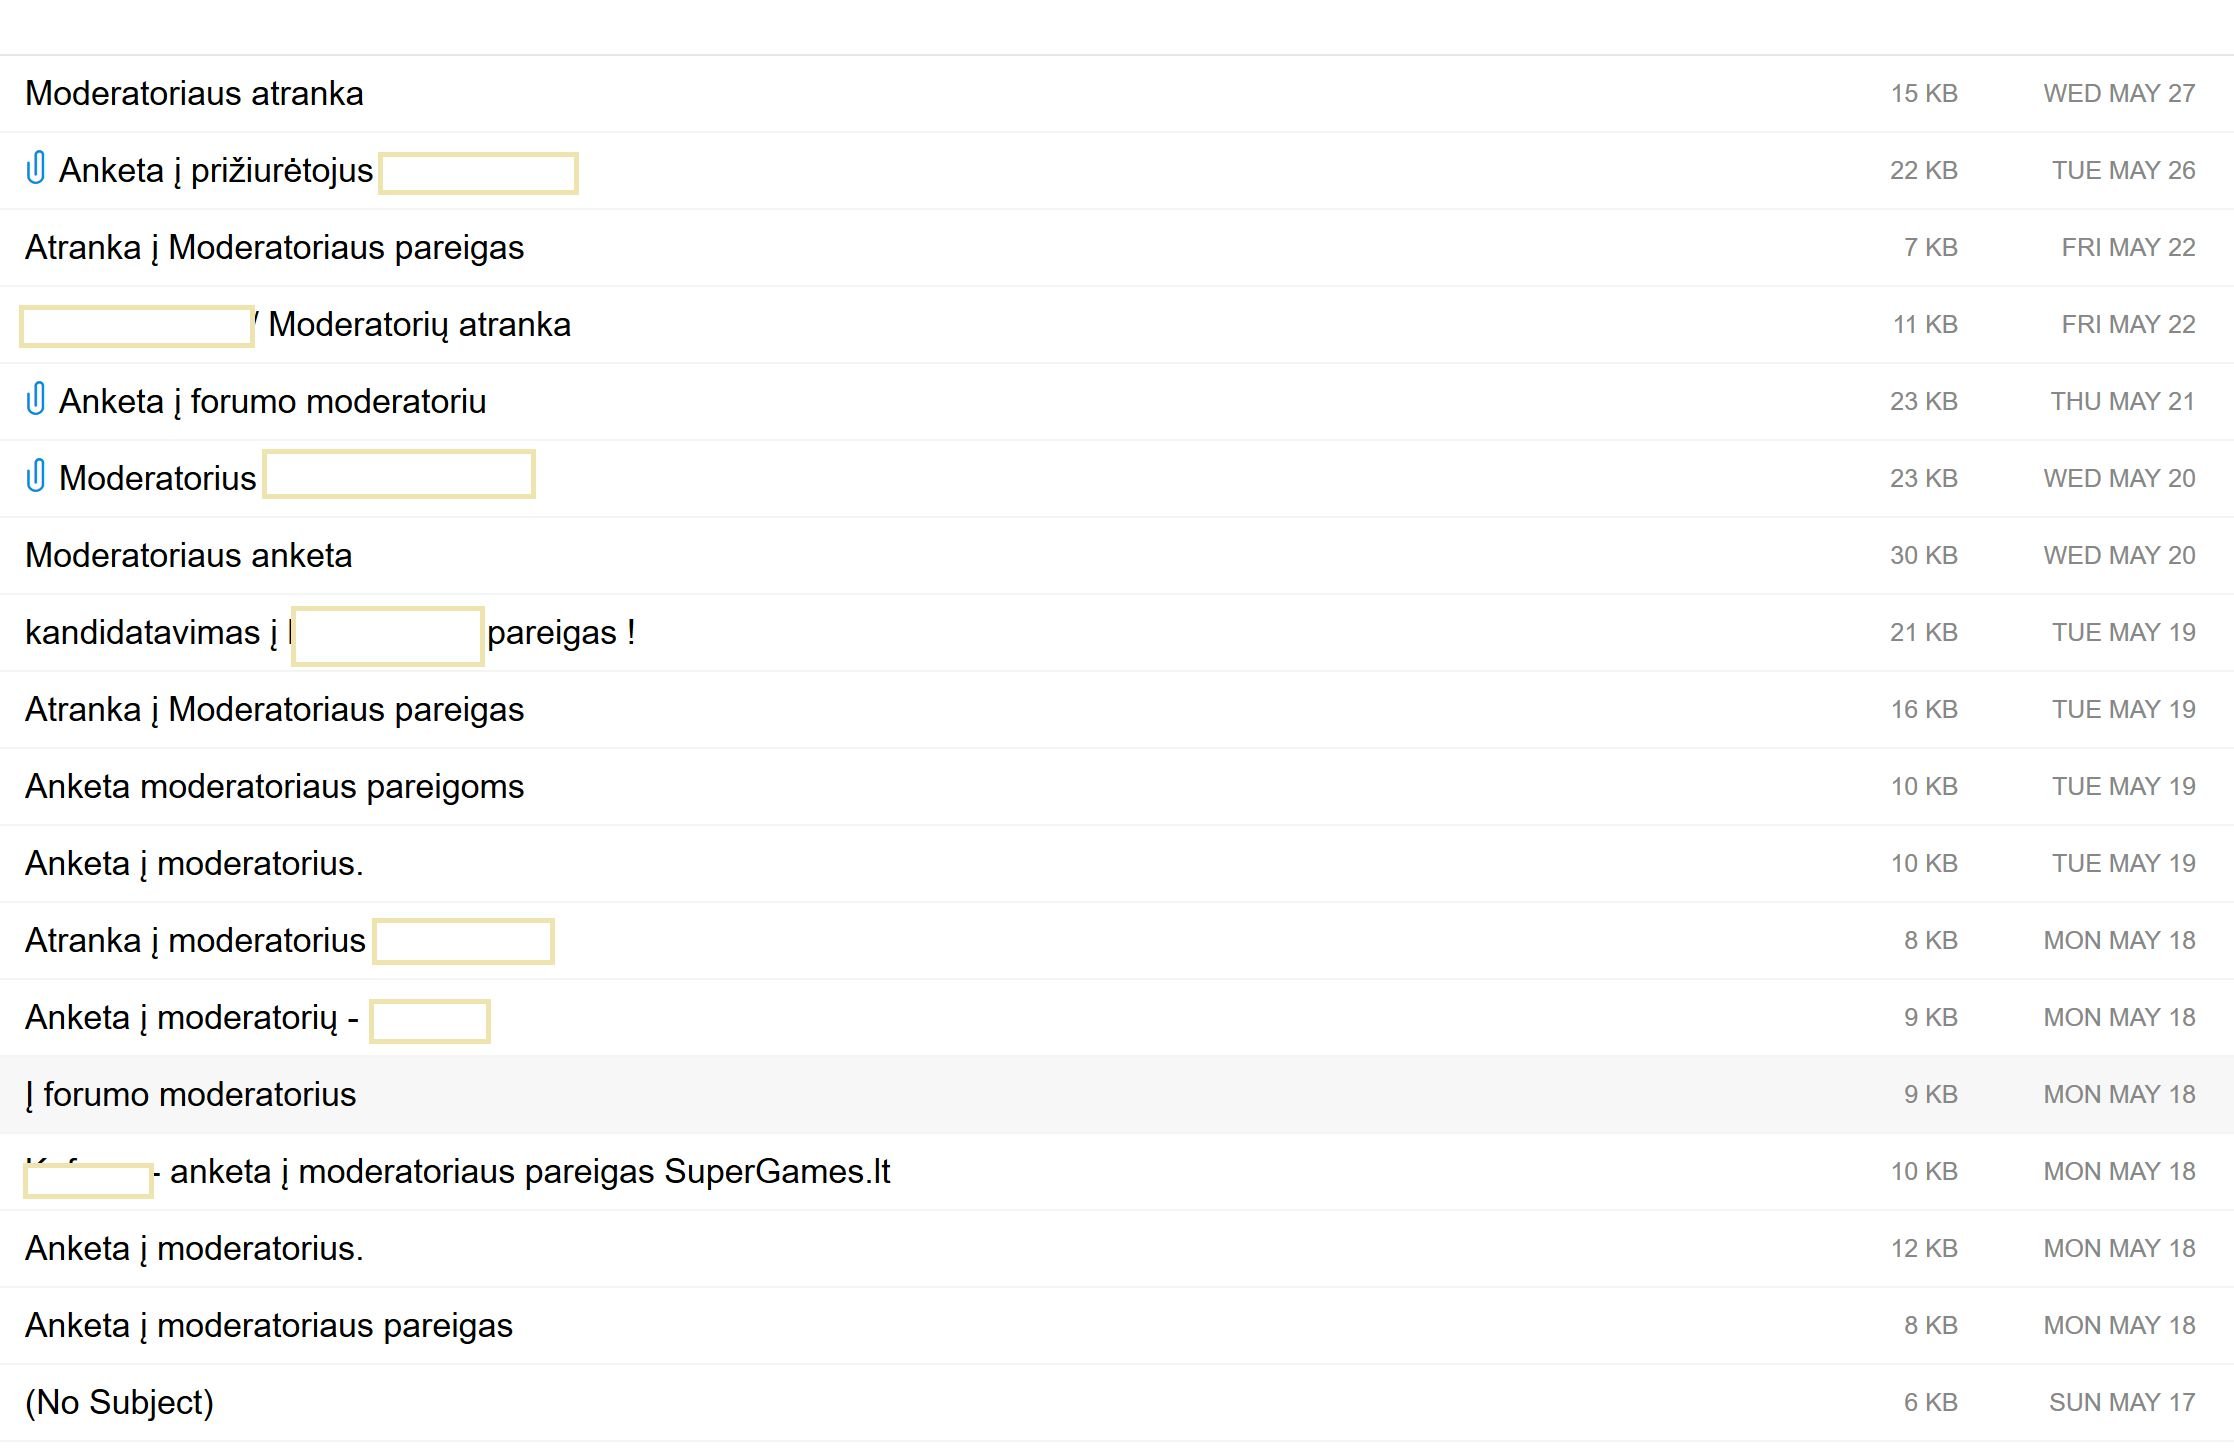
Task: Click the "SUN MAY 17" date entry
Action: point(2121,1403)
